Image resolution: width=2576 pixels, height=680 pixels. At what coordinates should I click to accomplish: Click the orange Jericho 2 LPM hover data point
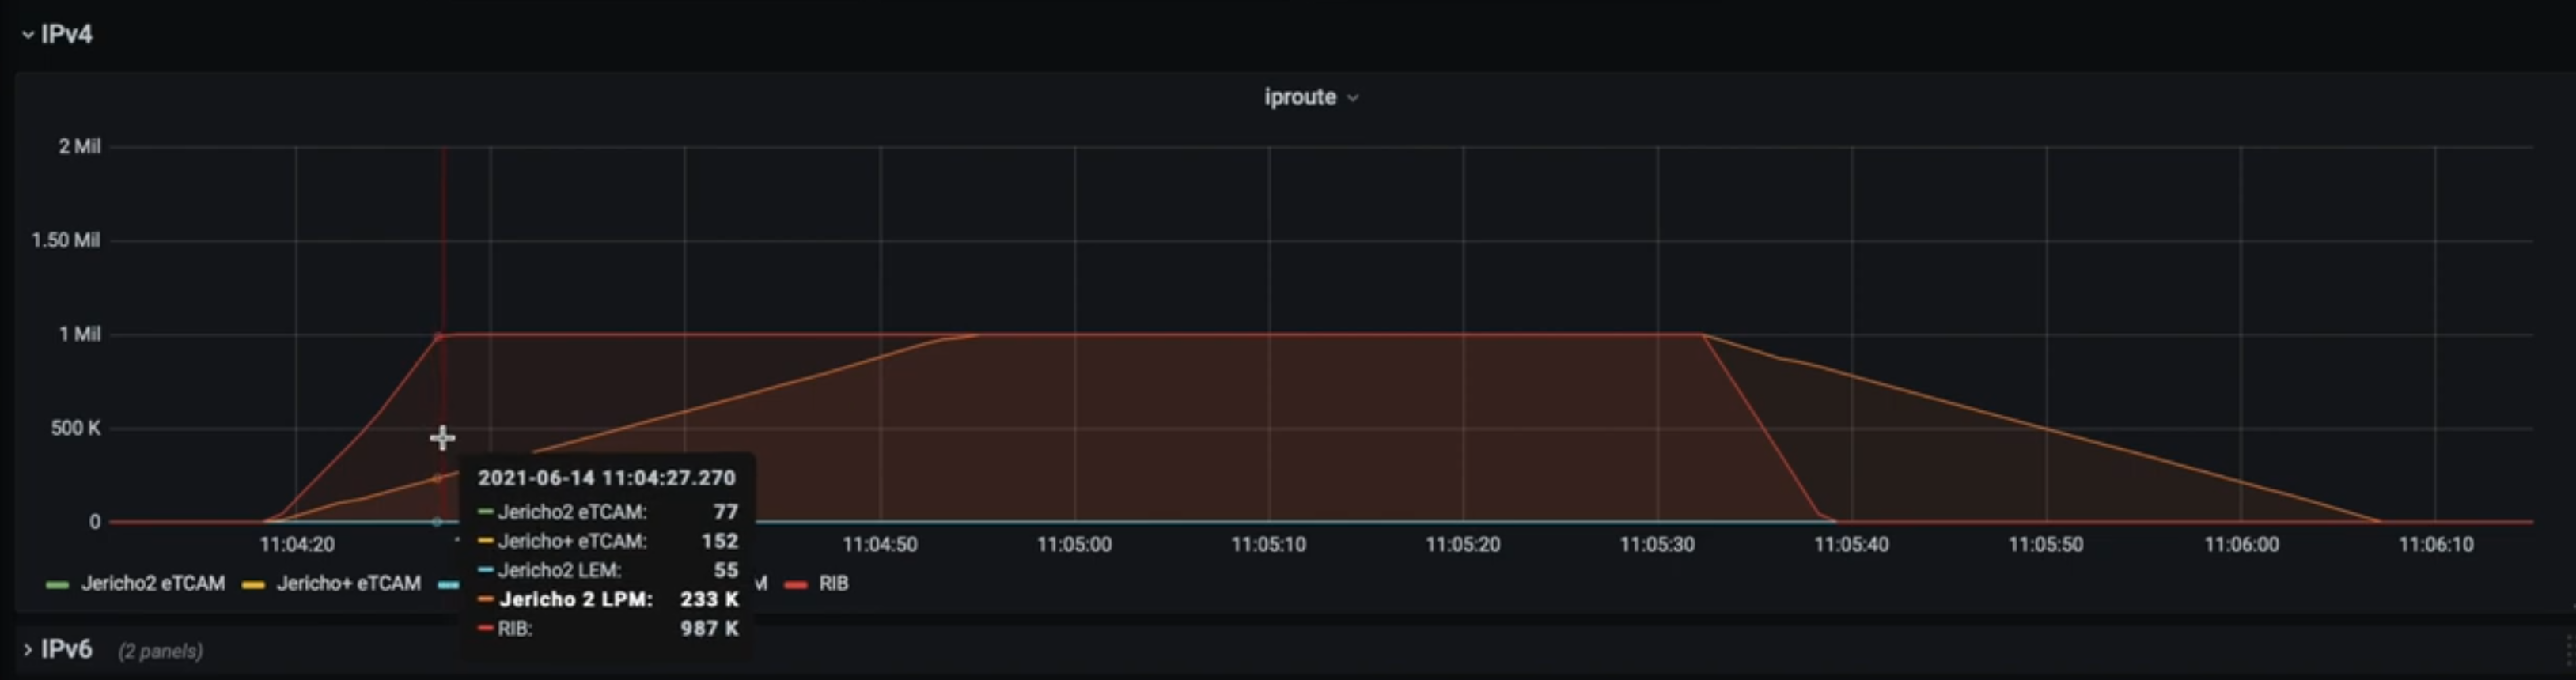pos(437,479)
